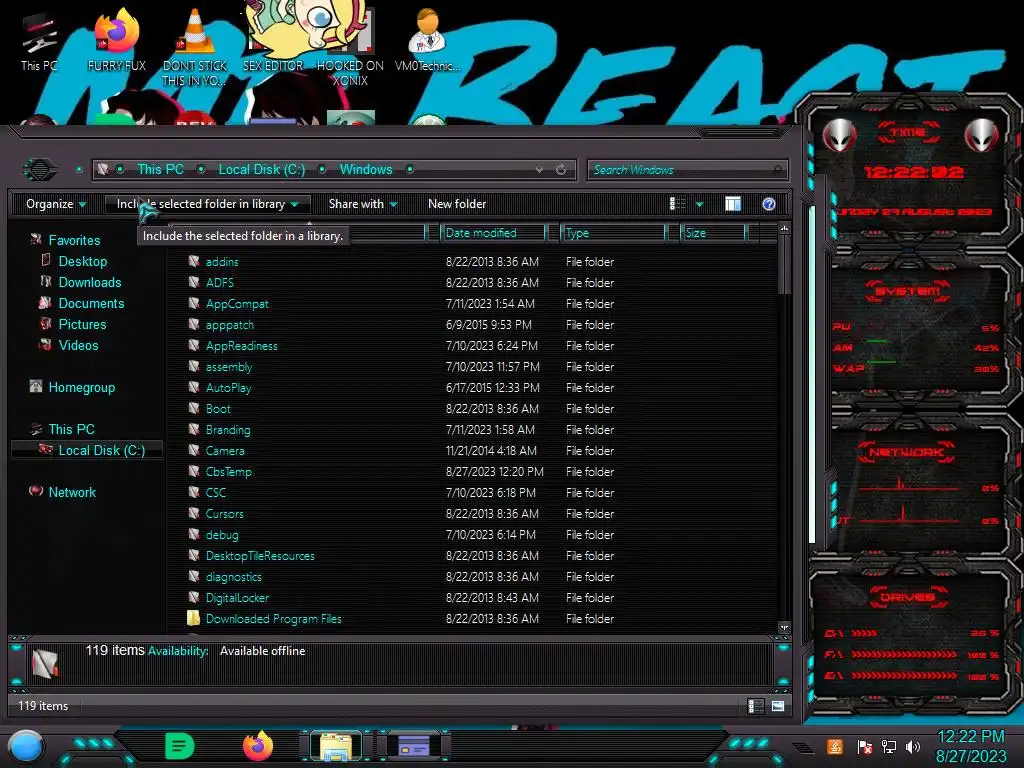Select the AppReadiness folder
Screen dimensions: 1024x768
pyautogui.click(x=242, y=345)
